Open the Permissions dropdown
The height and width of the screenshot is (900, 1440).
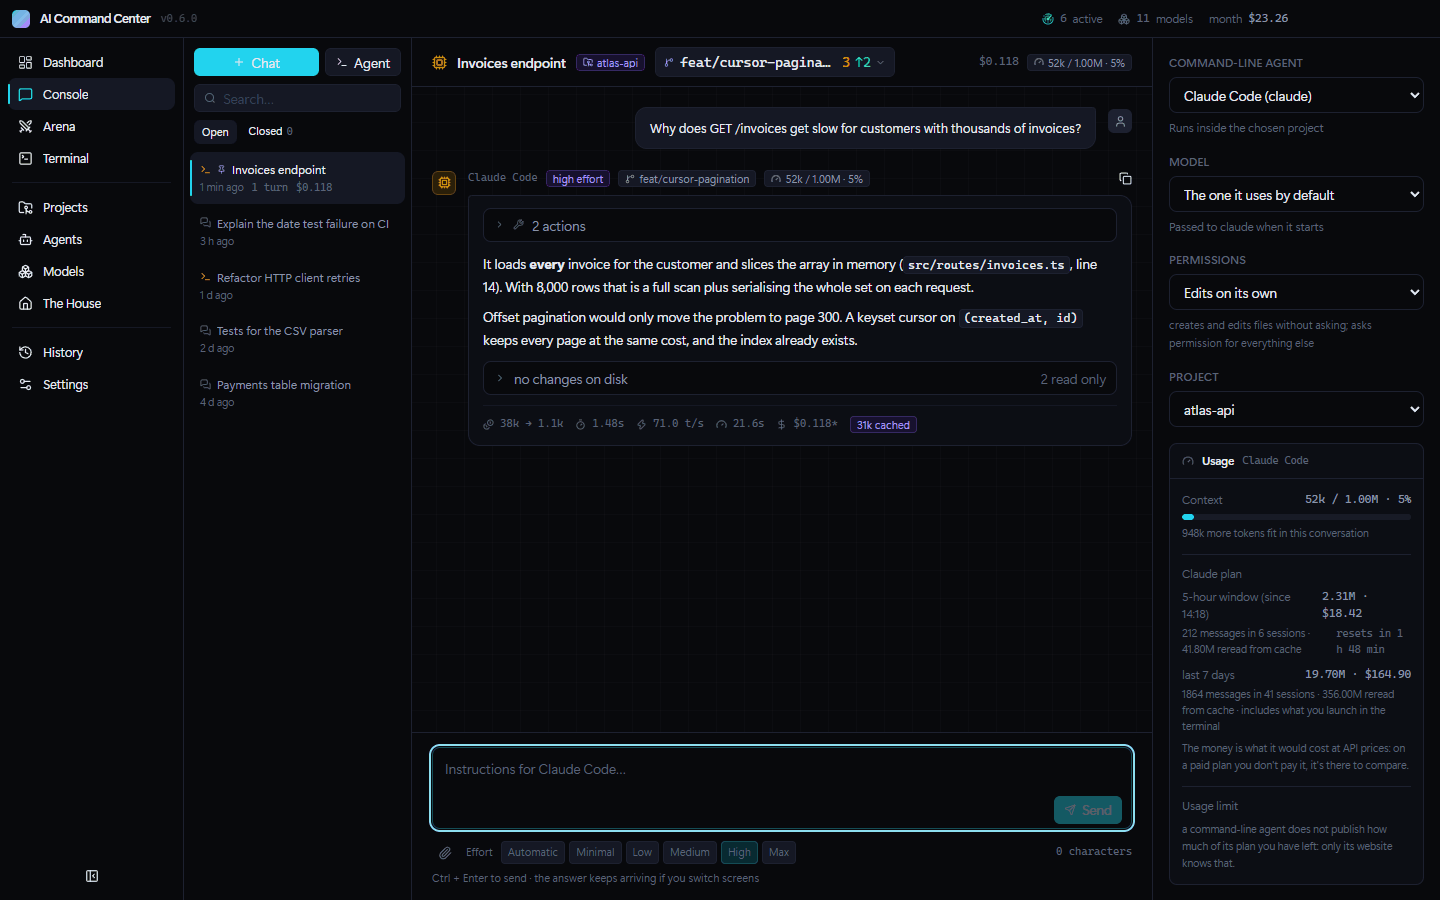pyautogui.click(x=1296, y=293)
